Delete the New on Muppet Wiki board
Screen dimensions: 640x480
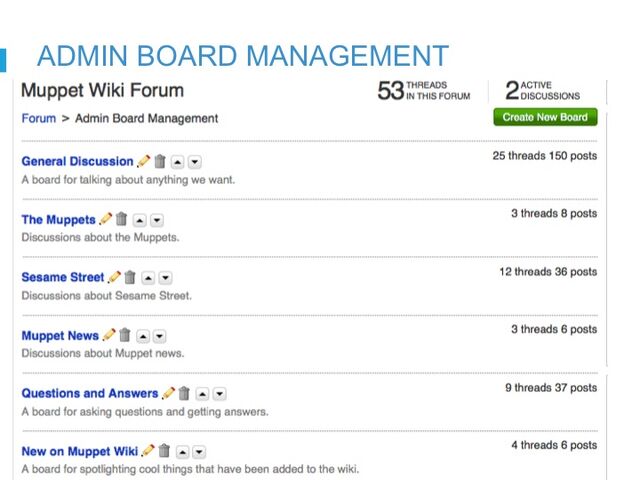(164, 451)
